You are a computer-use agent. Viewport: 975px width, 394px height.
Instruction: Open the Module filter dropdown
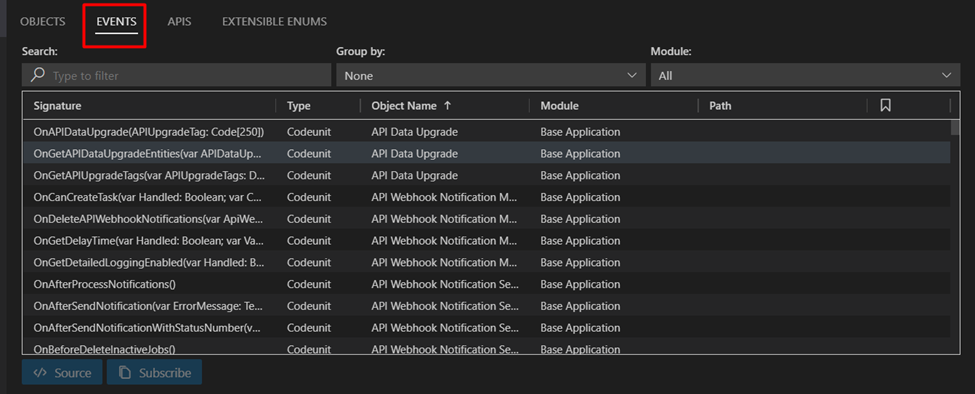(805, 75)
